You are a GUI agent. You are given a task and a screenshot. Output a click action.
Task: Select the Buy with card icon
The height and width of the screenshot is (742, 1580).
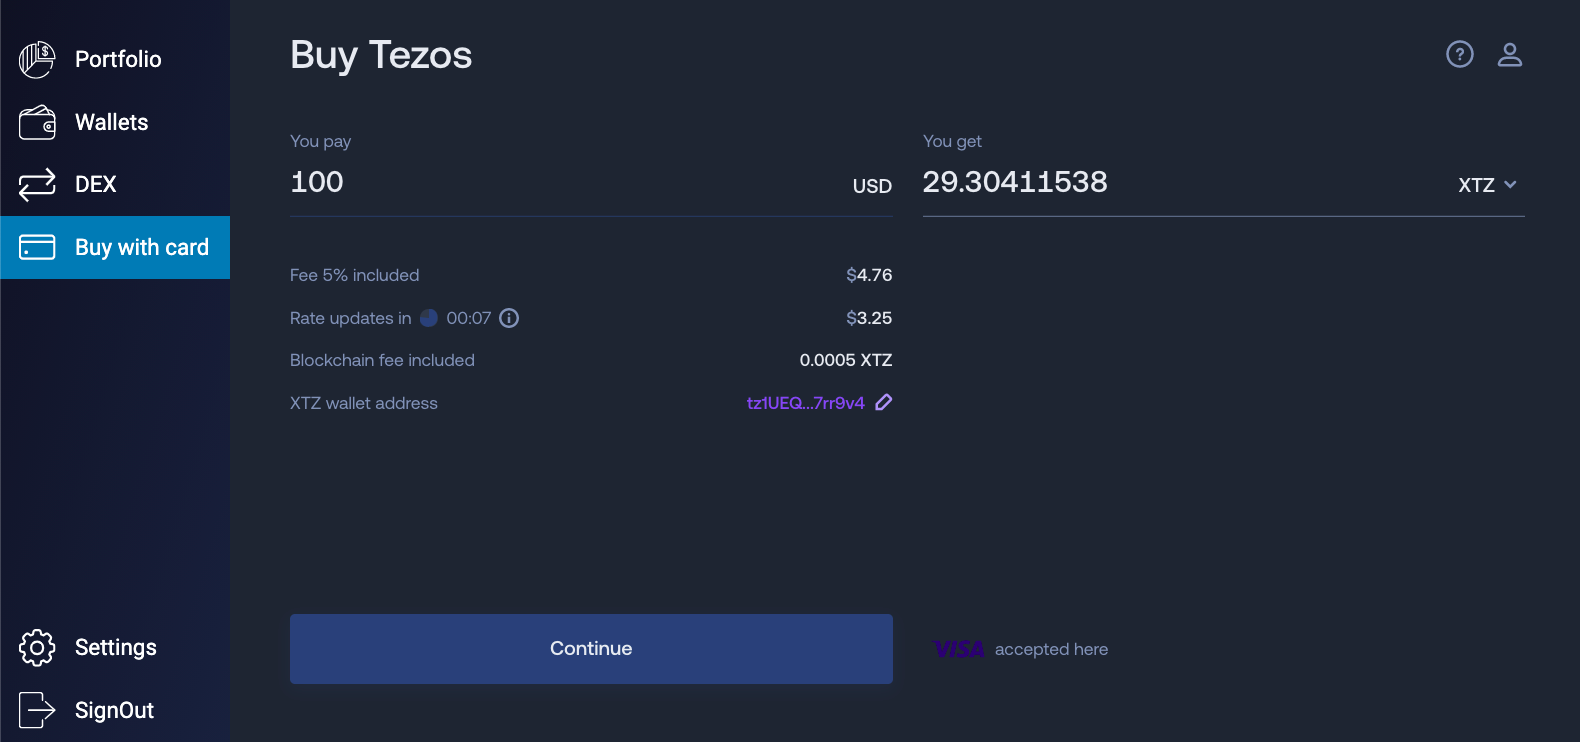tap(36, 247)
